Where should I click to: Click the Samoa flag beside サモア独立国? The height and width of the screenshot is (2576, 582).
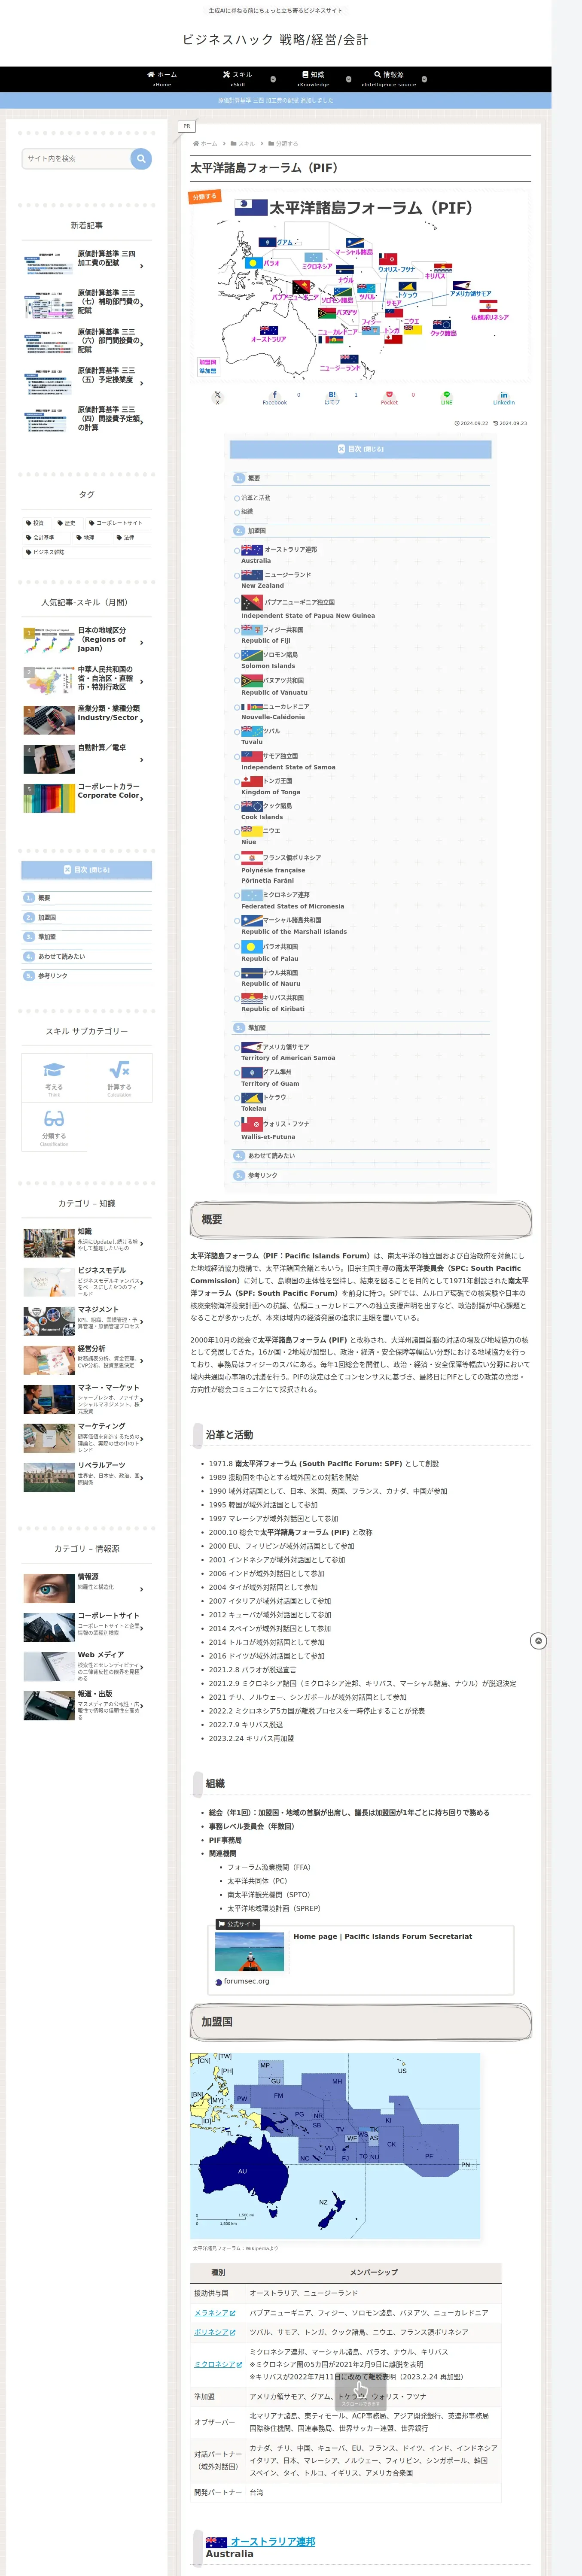tap(252, 756)
